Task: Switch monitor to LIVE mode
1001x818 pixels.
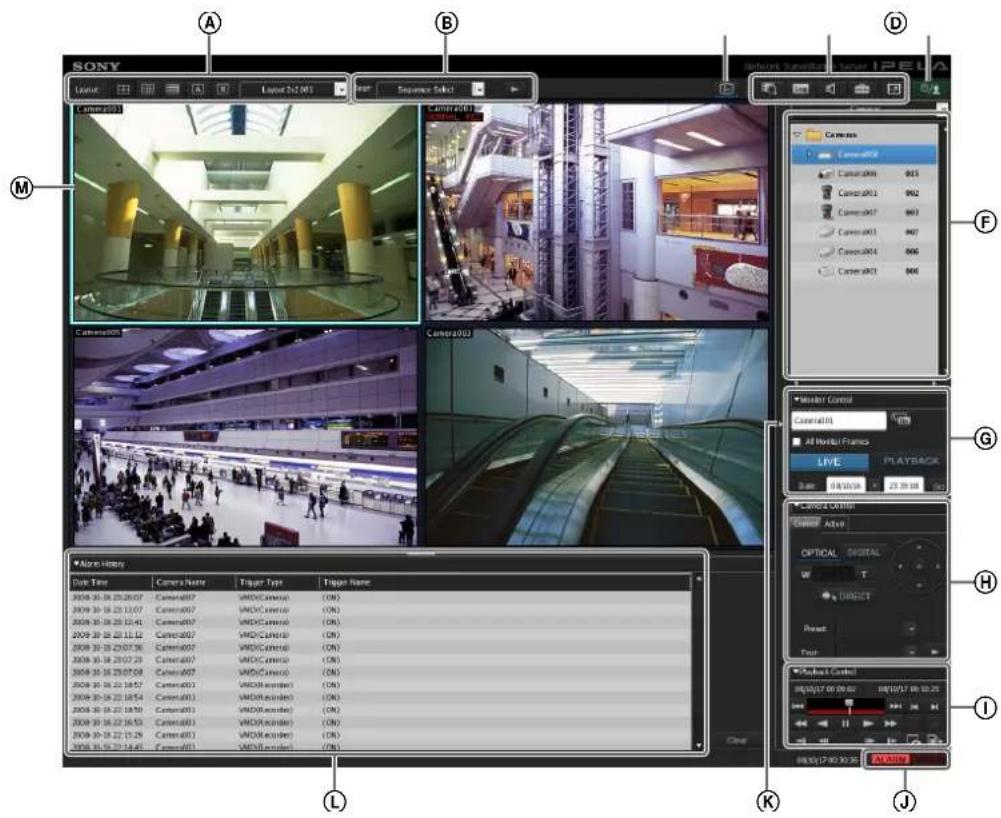Action: point(829,462)
